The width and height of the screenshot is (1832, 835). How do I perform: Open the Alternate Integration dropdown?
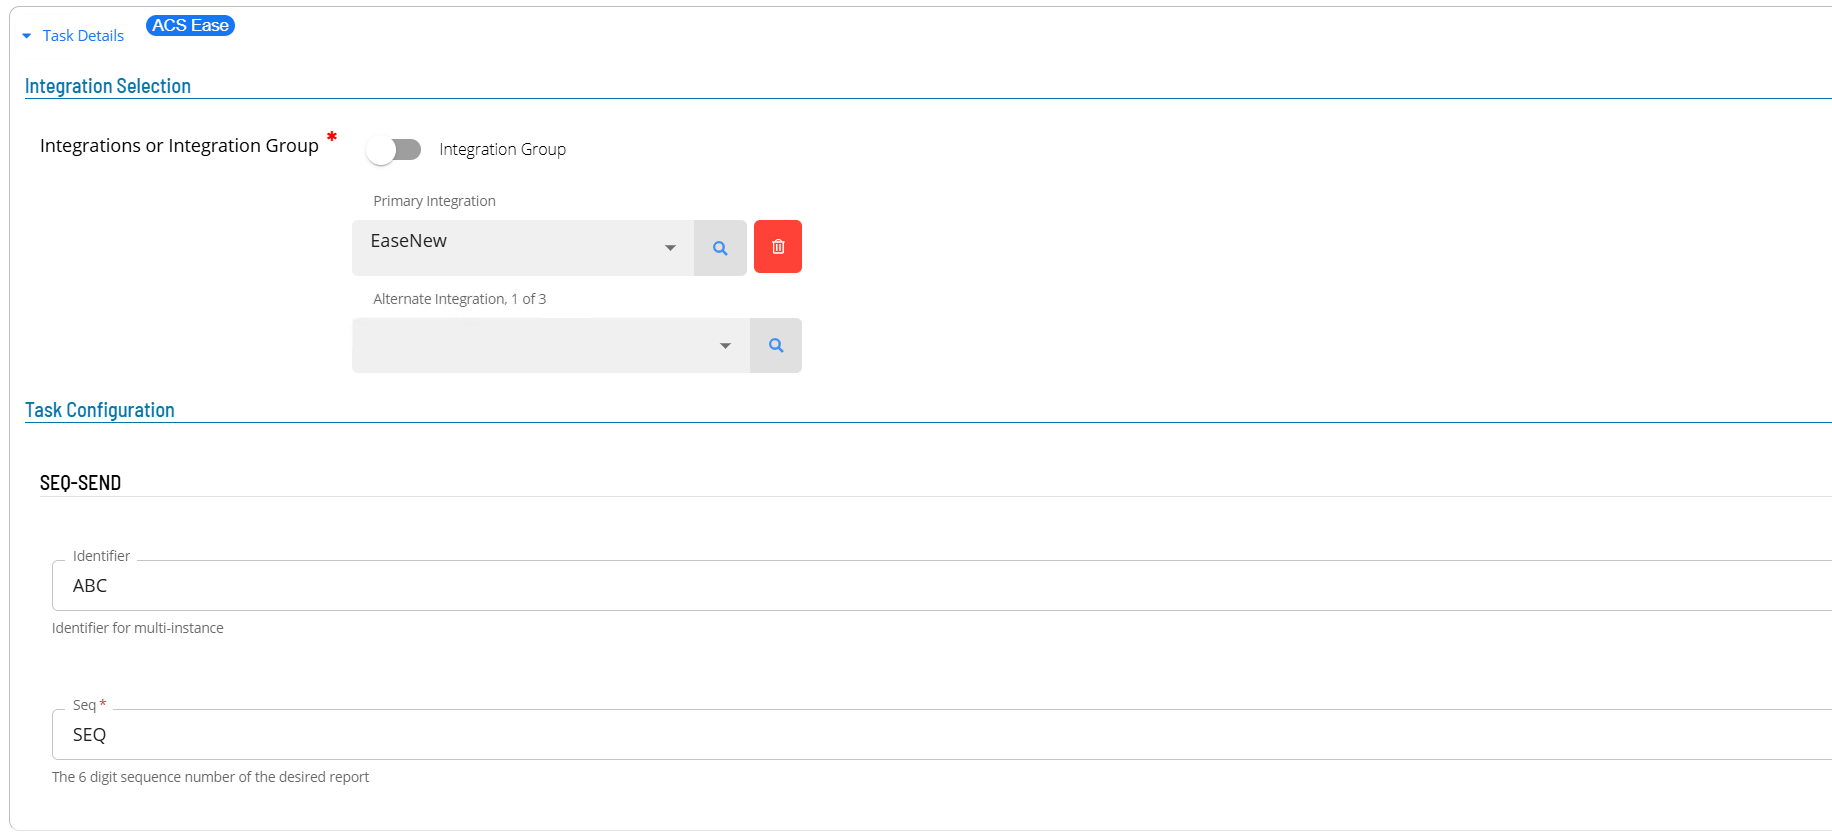click(x=551, y=345)
